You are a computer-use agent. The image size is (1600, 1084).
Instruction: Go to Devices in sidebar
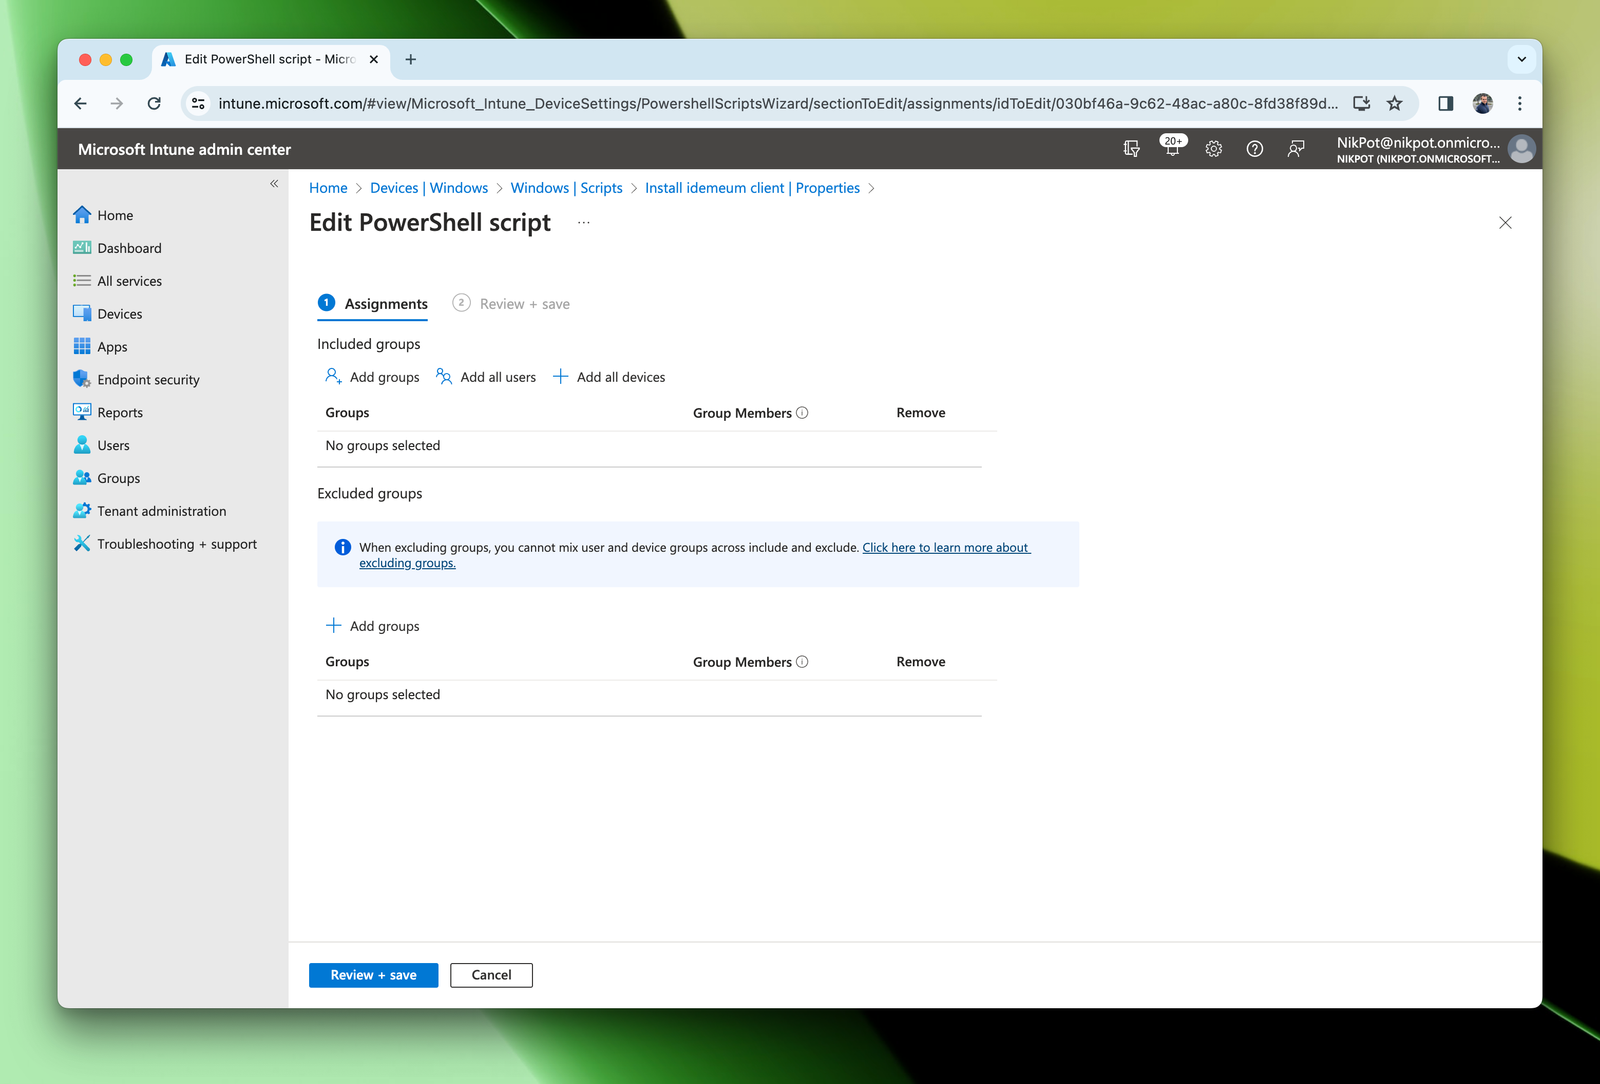tap(119, 314)
